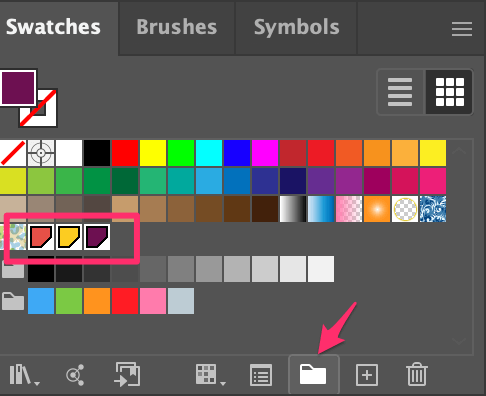The image size is (486, 396).
Task: Switch to the Symbols tab
Action: (297, 27)
